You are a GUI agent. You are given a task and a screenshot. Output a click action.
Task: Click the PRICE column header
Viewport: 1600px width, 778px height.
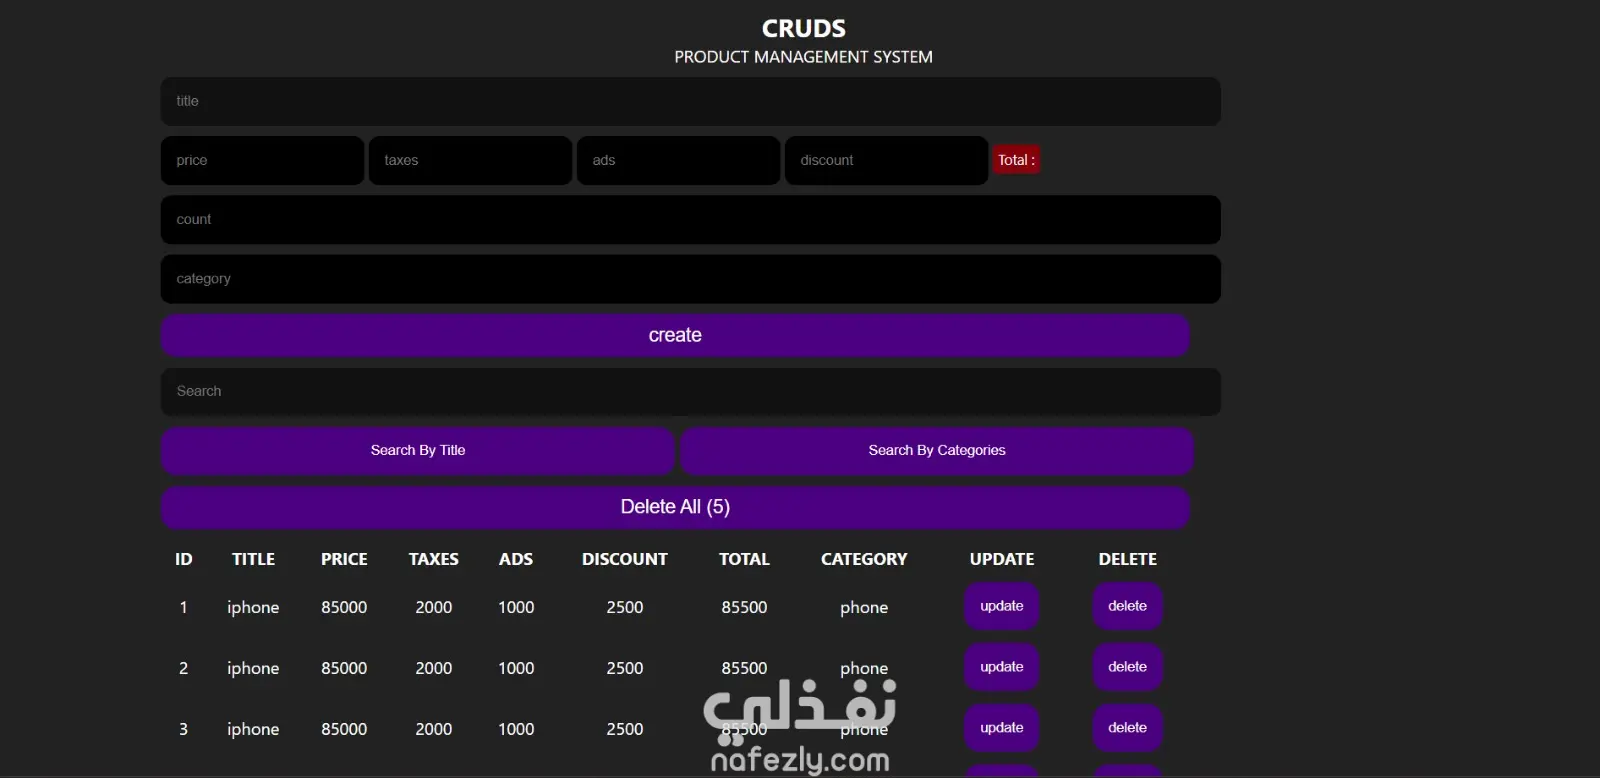pos(344,559)
